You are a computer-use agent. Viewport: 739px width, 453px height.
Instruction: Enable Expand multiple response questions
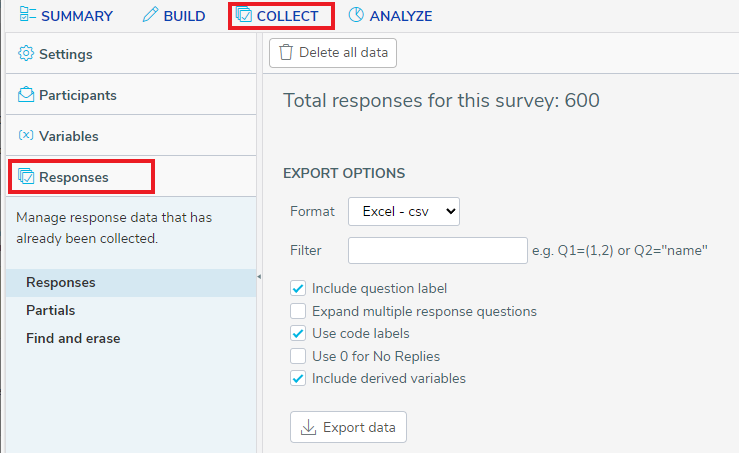pos(298,311)
